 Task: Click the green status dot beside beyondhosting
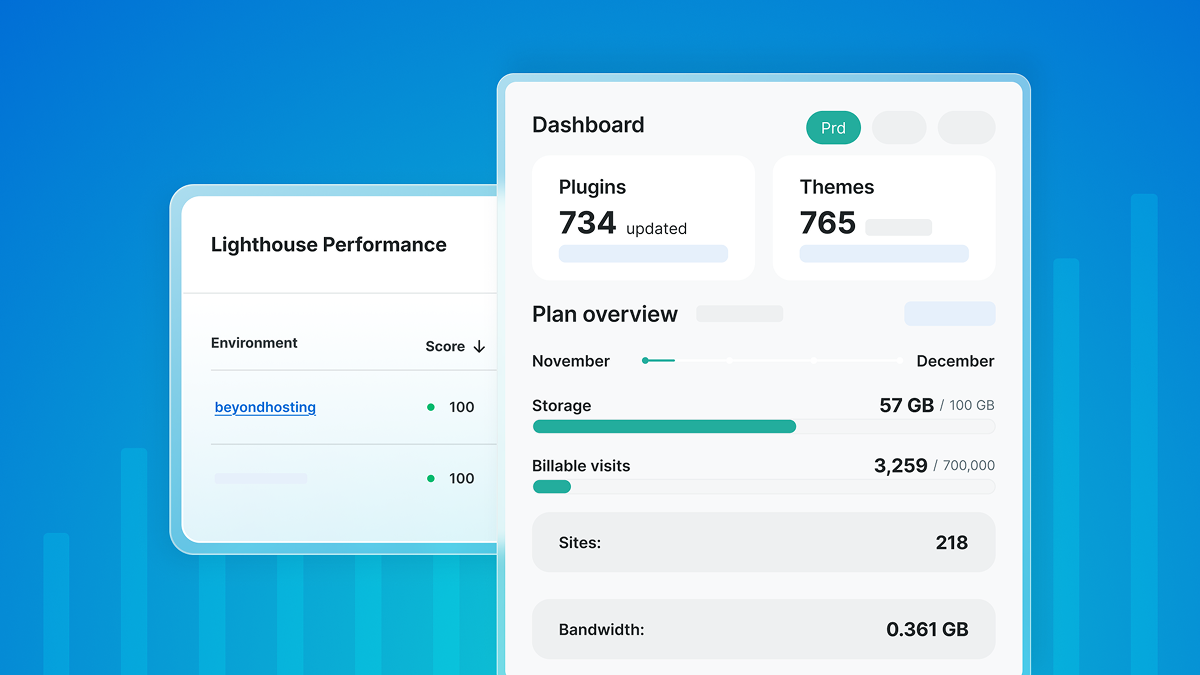click(432, 407)
